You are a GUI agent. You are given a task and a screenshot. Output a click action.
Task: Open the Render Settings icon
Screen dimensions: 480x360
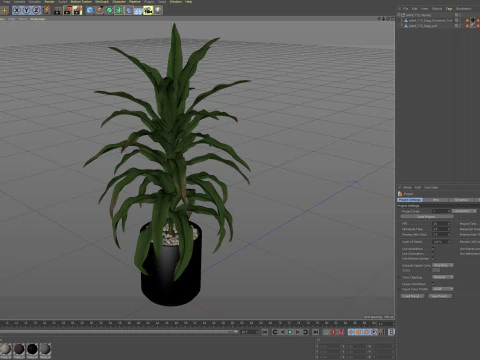click(78, 11)
